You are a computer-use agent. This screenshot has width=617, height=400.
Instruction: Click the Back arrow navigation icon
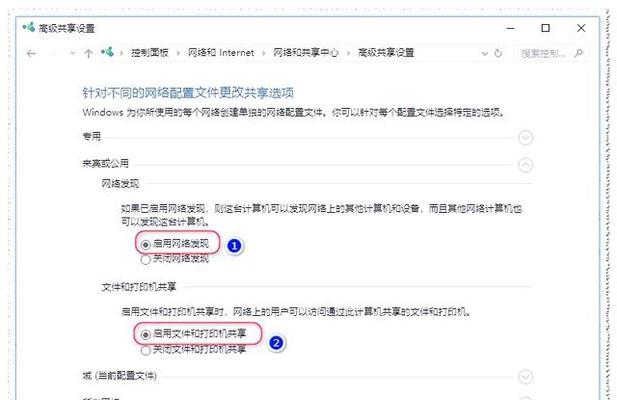(x=31, y=53)
